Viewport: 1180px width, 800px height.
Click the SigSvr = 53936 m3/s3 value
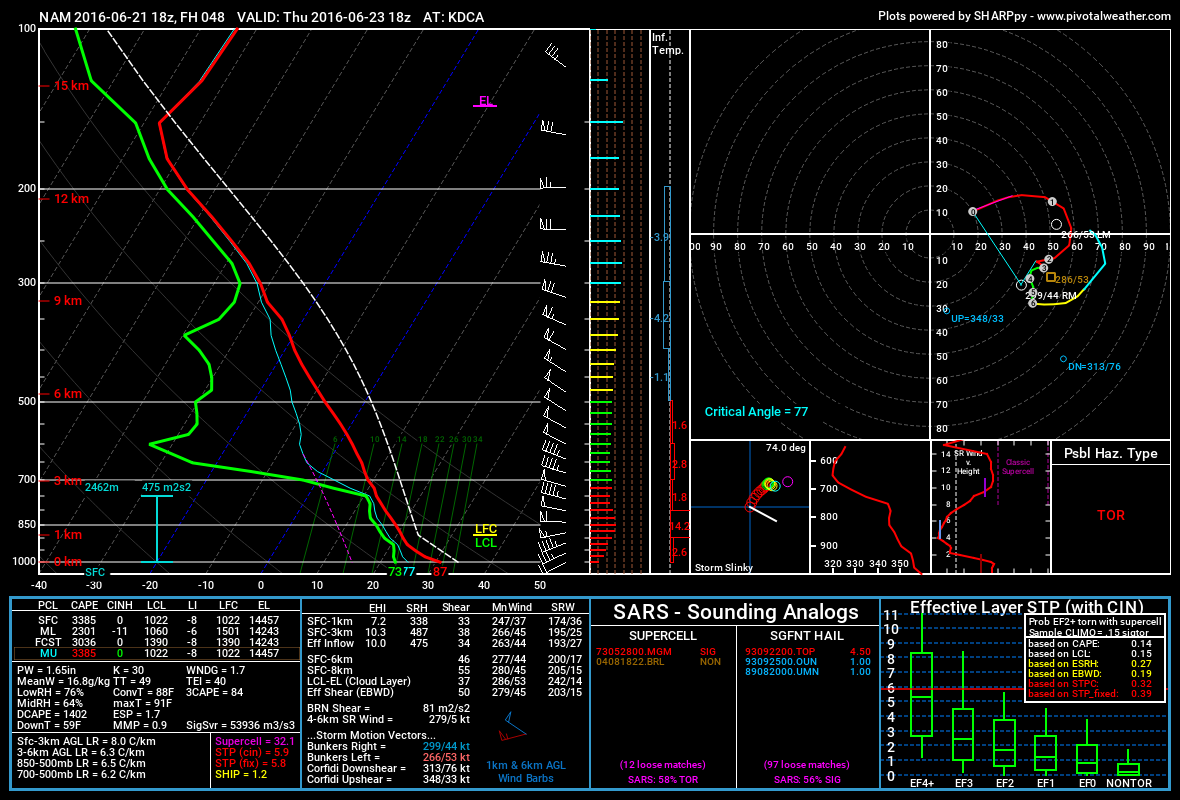[240, 725]
